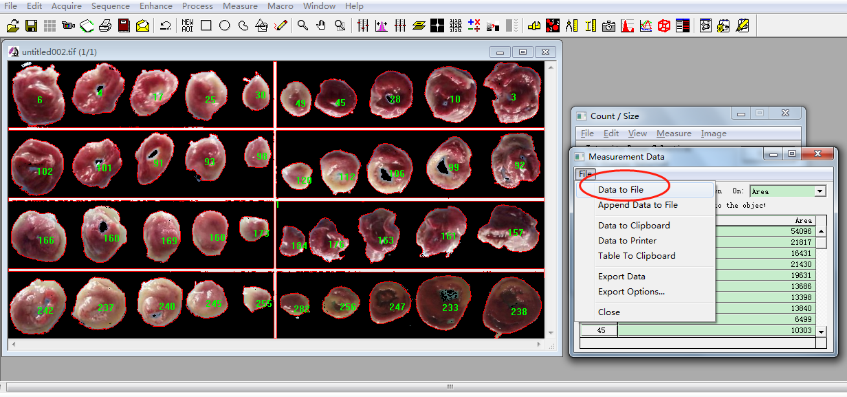Click the yellow envelope mail icon
Viewport: 847px width, 397px height.
[x=143, y=25]
